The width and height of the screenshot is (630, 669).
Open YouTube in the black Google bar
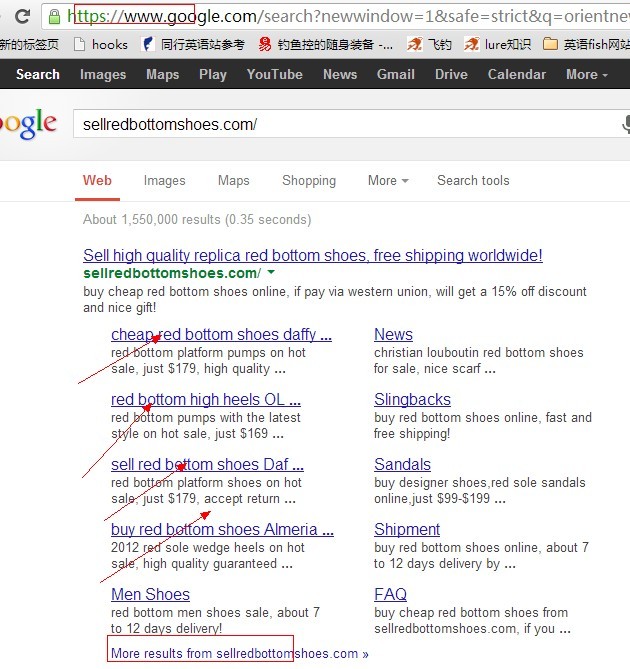(x=275, y=74)
